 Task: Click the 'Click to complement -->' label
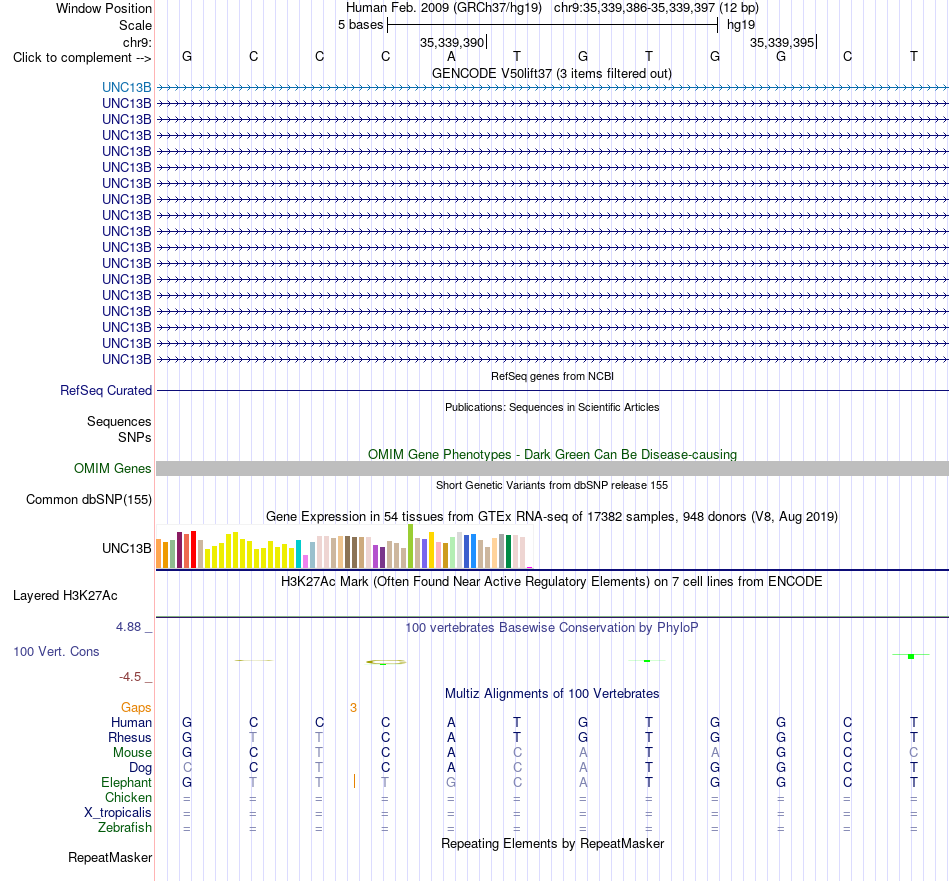(82, 58)
